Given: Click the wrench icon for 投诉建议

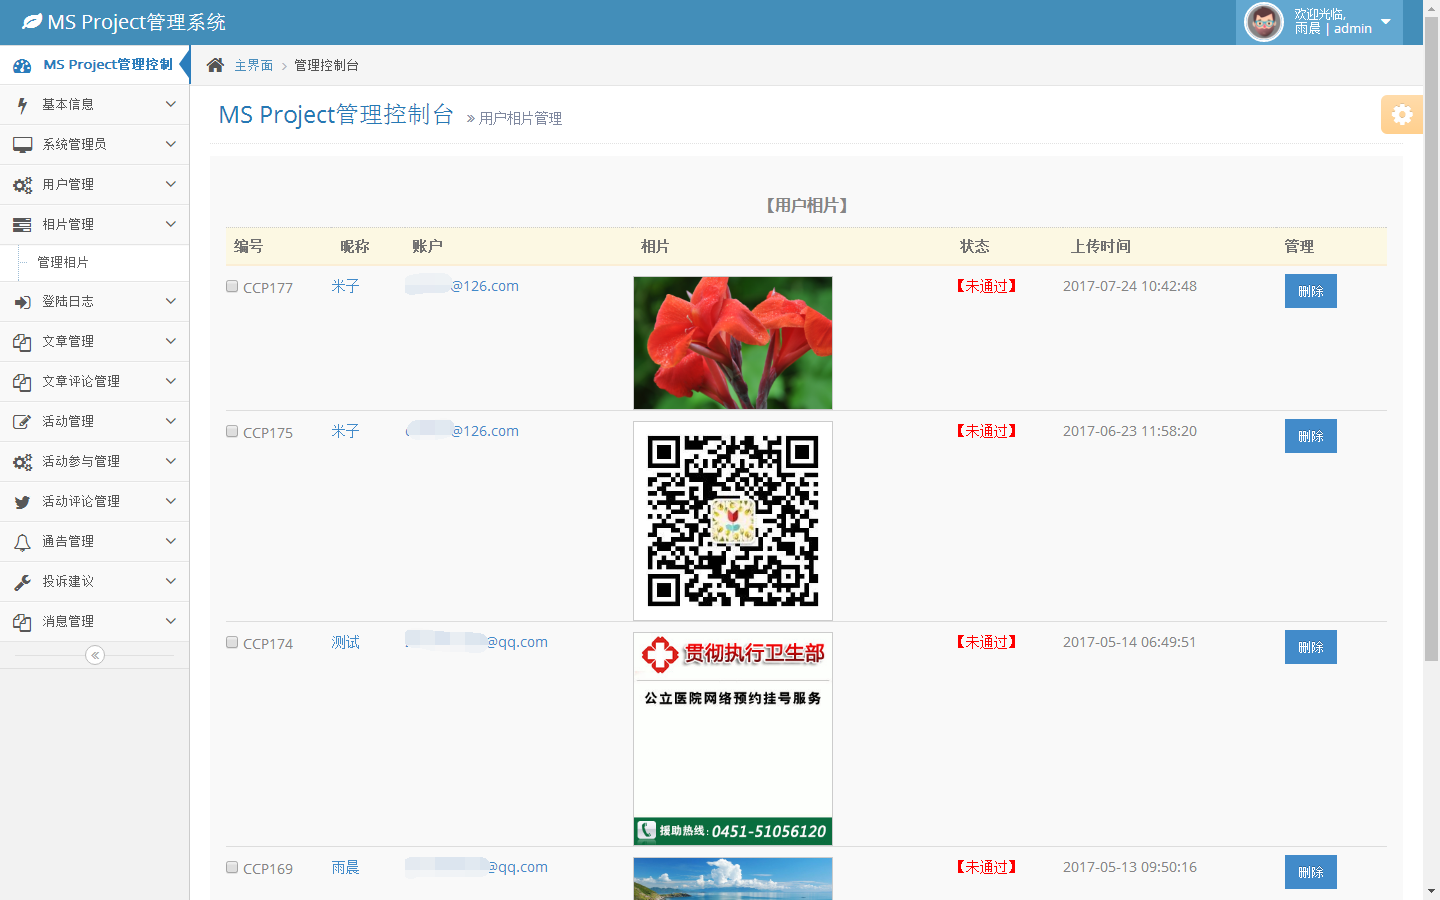Looking at the screenshot, I should click(22, 582).
